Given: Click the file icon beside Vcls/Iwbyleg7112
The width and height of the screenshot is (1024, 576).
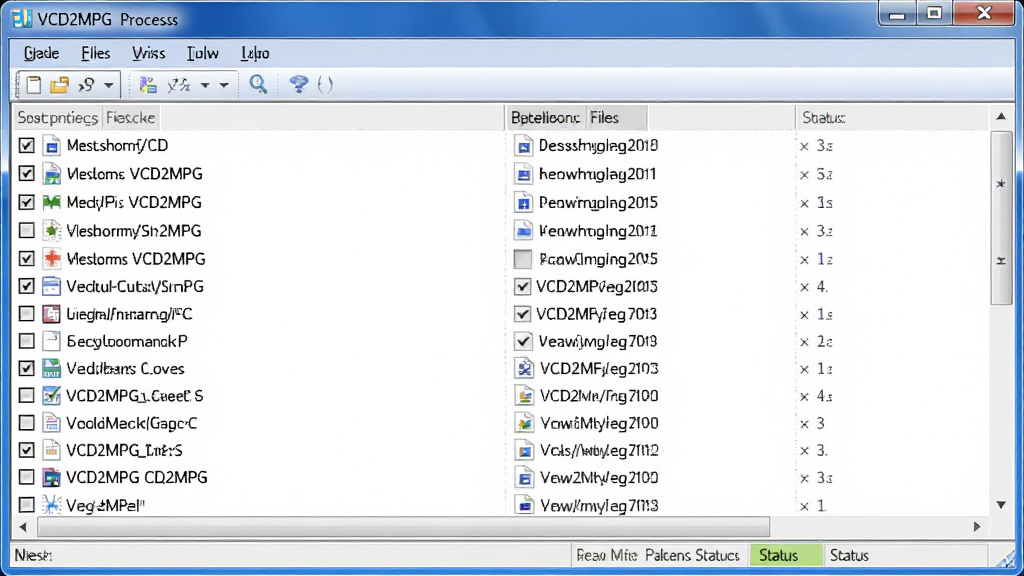Looking at the screenshot, I should click(x=523, y=451).
